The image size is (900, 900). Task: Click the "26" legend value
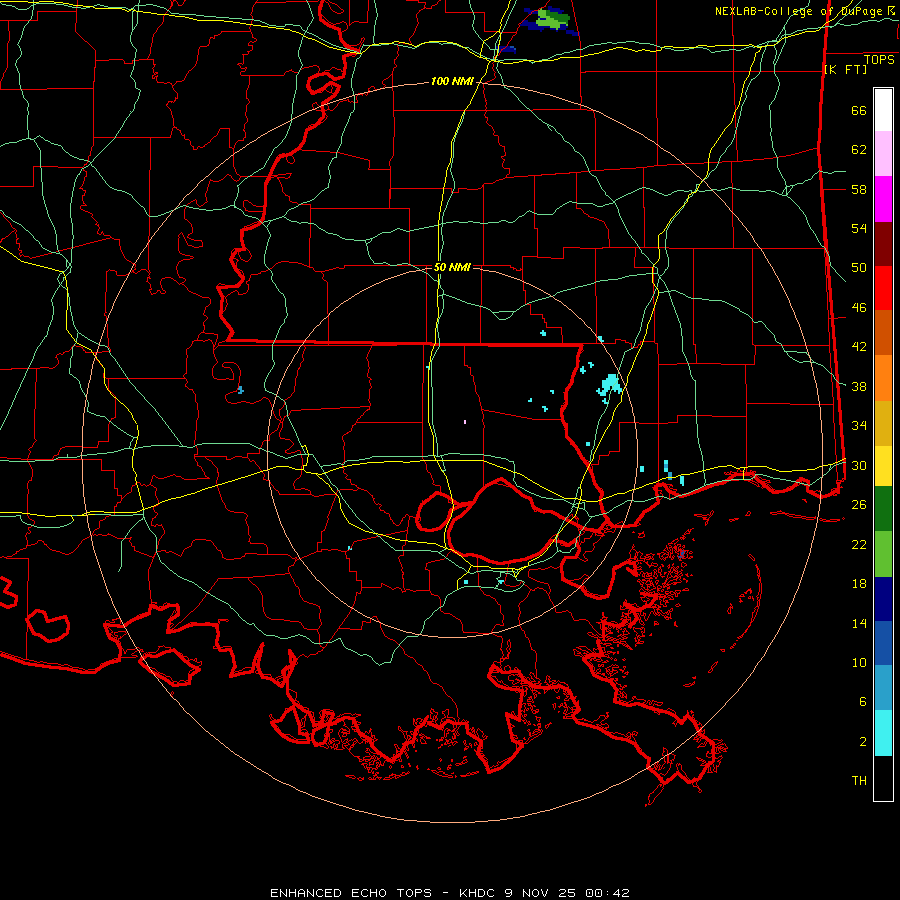[x=859, y=504]
